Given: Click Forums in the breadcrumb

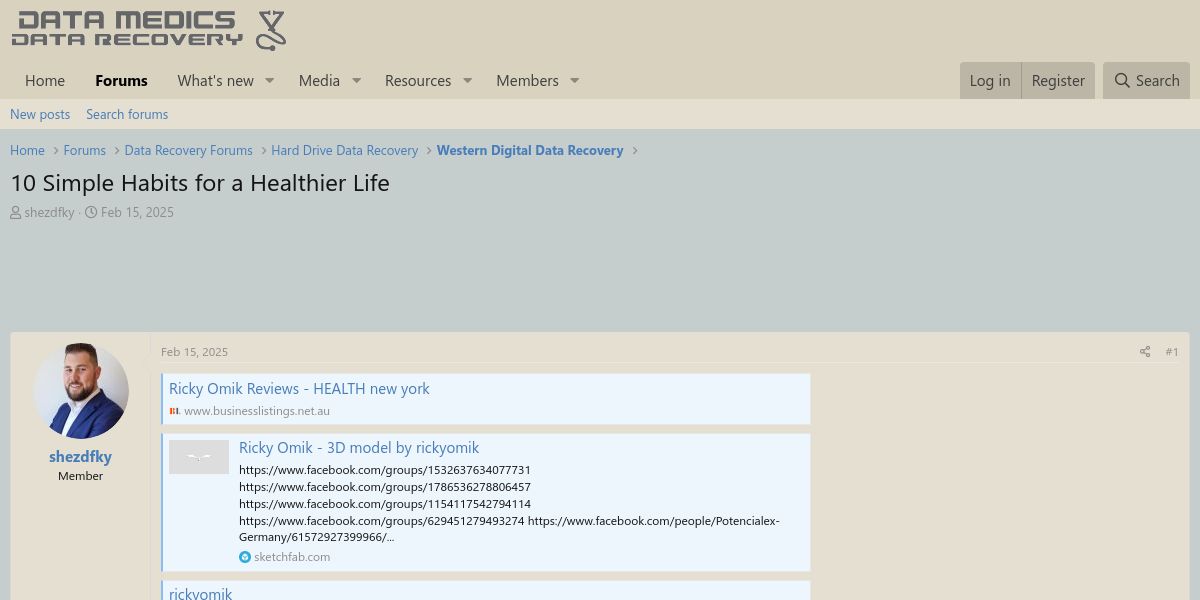Looking at the screenshot, I should [84, 150].
